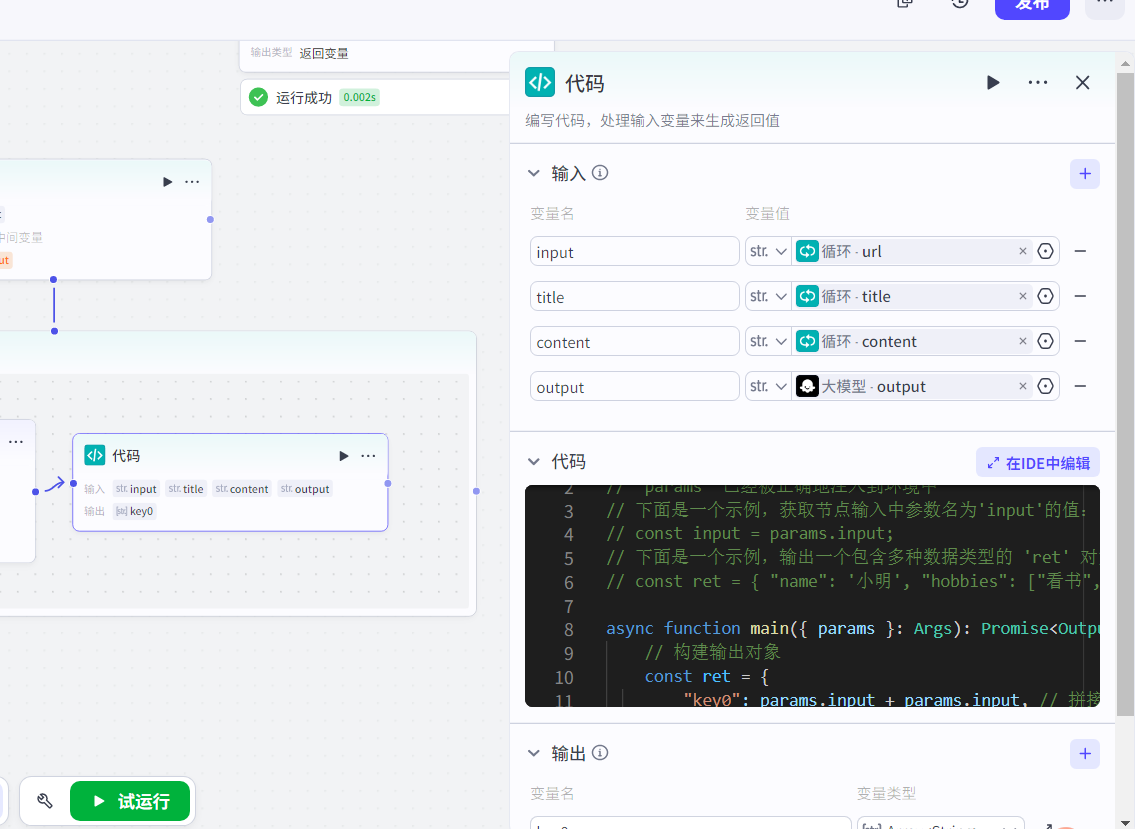Add a new output variable
The height and width of the screenshot is (829, 1135).
point(1084,754)
